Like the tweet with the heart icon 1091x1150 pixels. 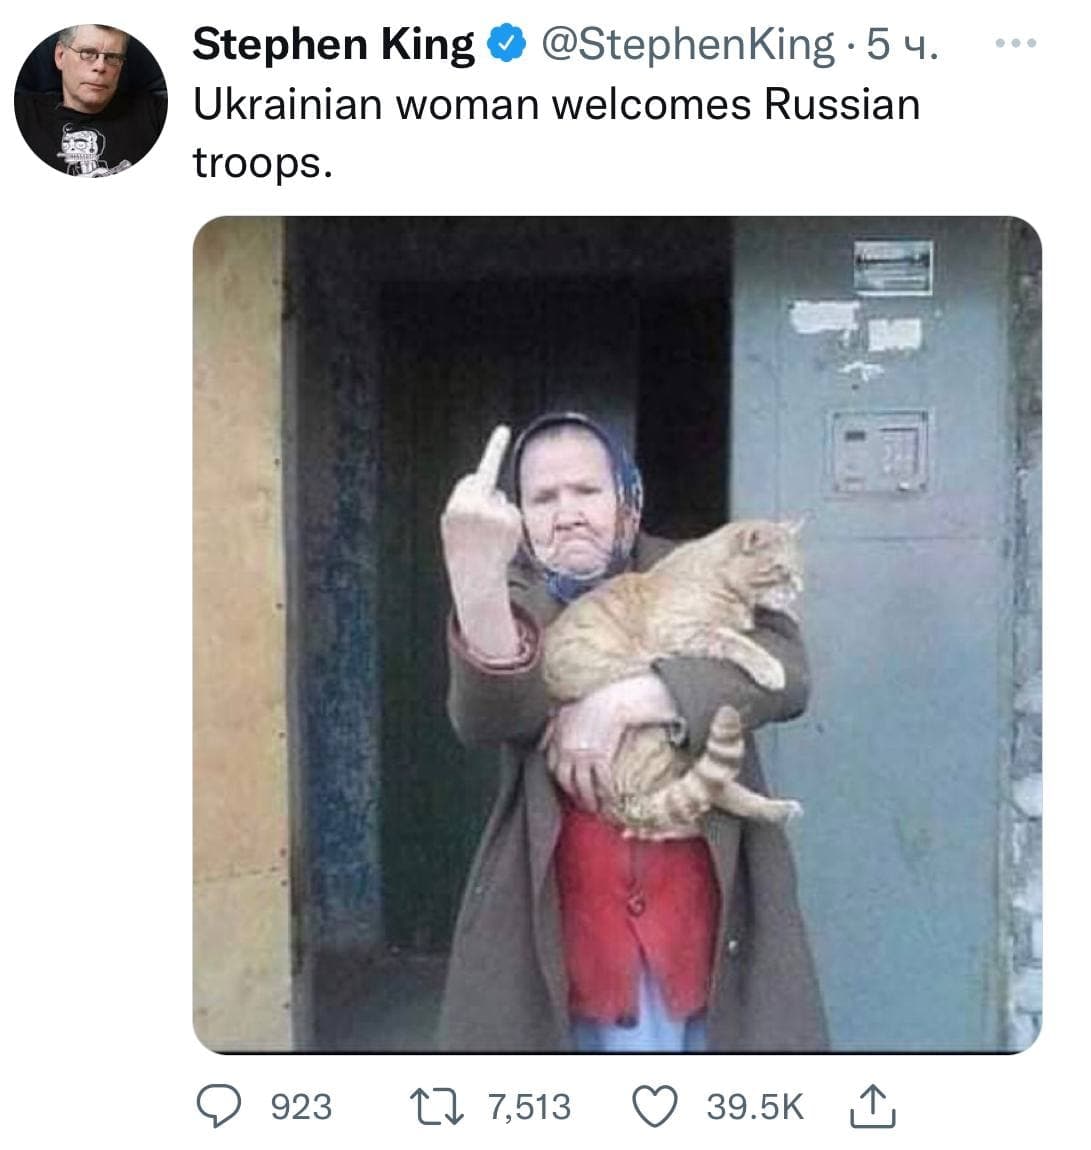coord(657,1106)
